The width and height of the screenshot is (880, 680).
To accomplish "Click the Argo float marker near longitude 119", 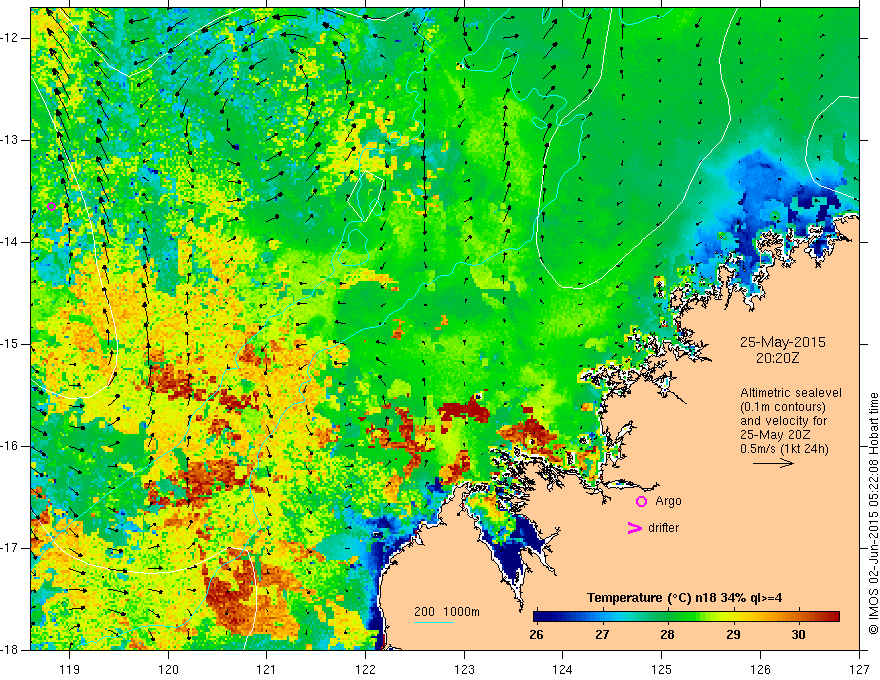I will pyautogui.click(x=52, y=206).
